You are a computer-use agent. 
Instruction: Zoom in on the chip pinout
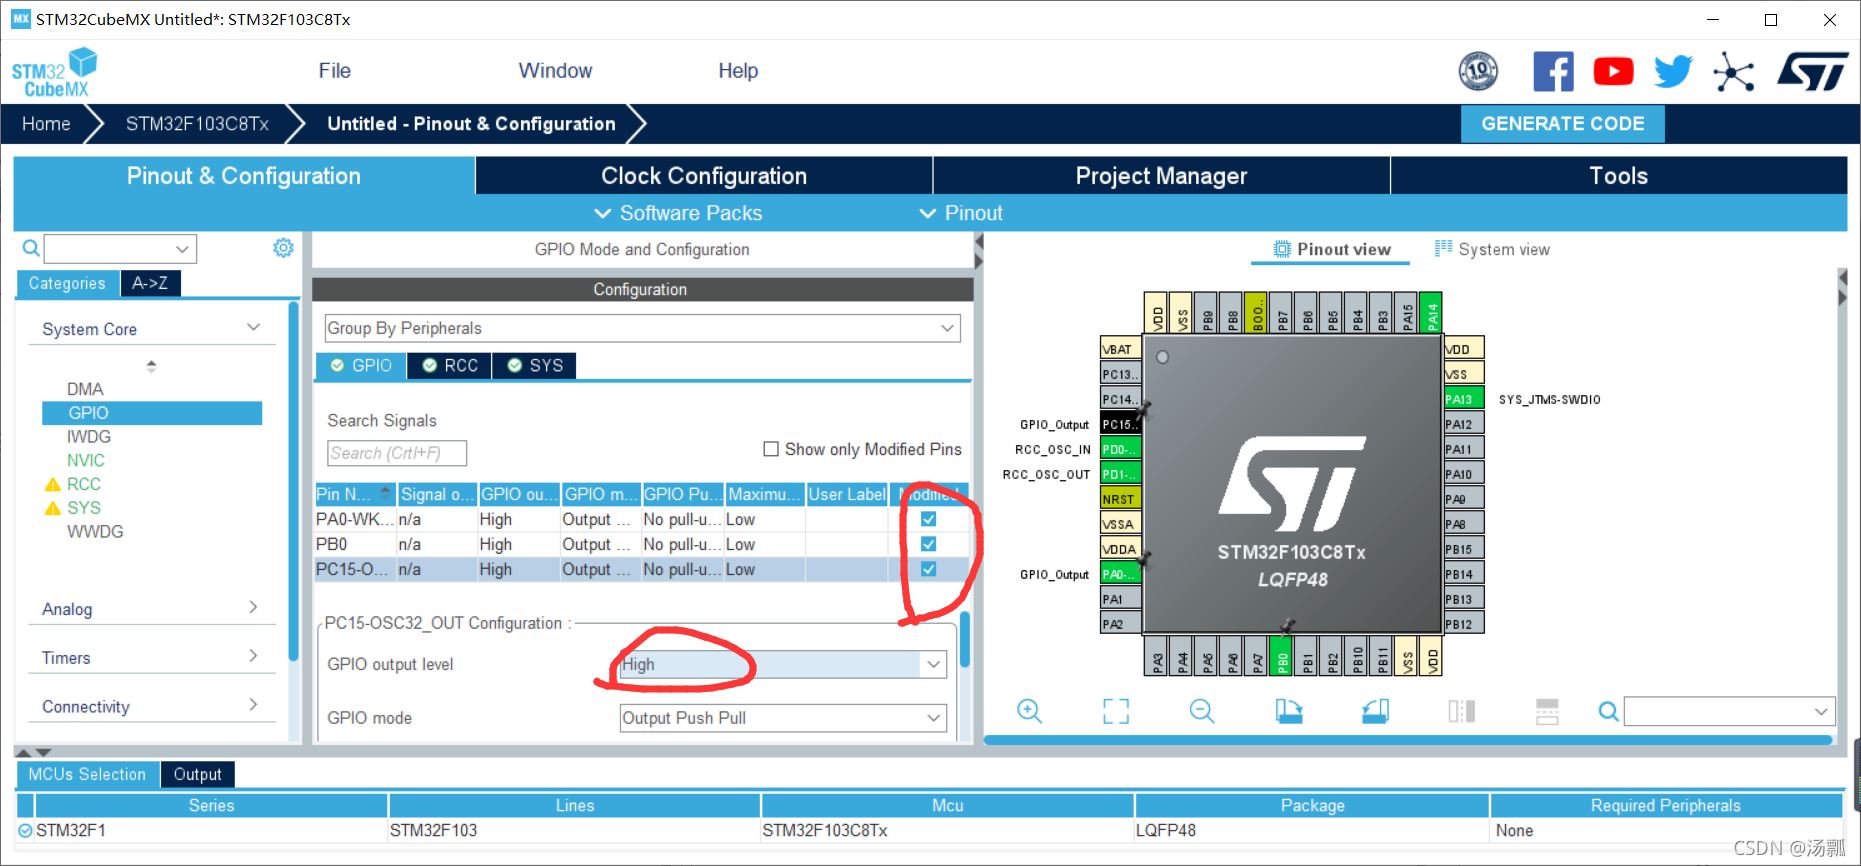tap(1029, 711)
